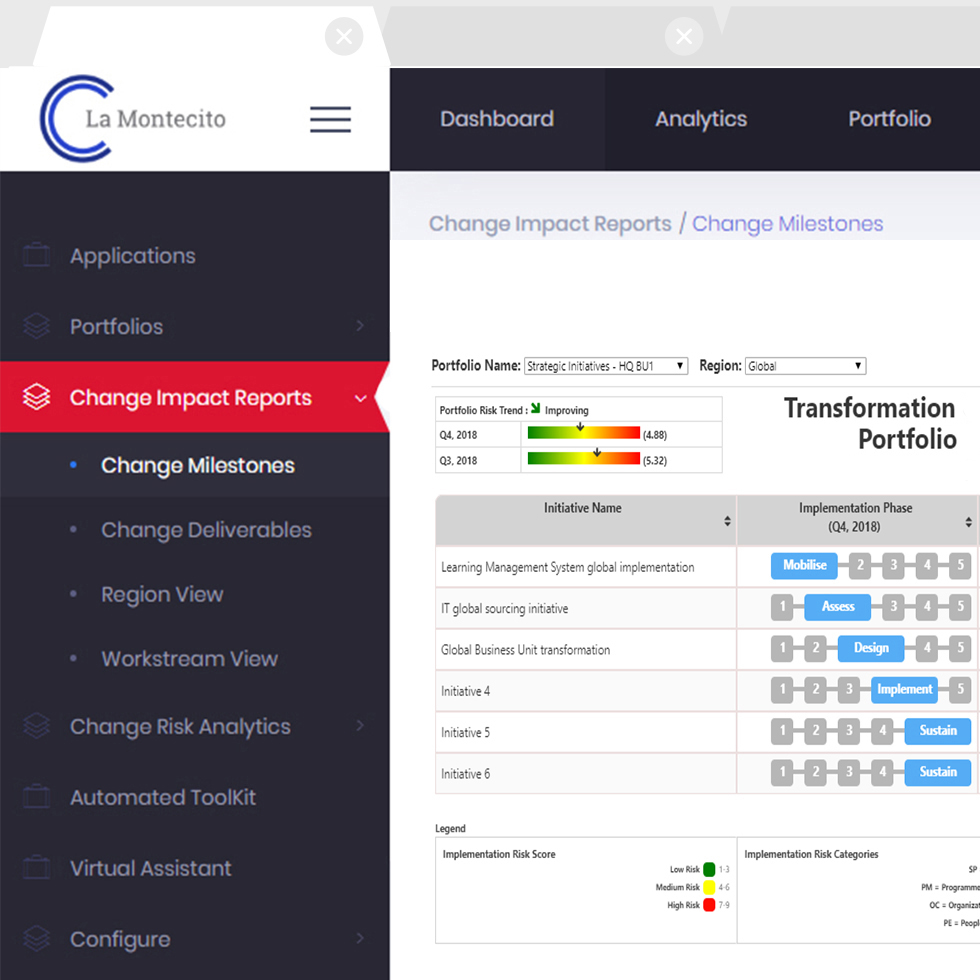
Task: Click the Applications briefcase icon
Action: point(37,256)
